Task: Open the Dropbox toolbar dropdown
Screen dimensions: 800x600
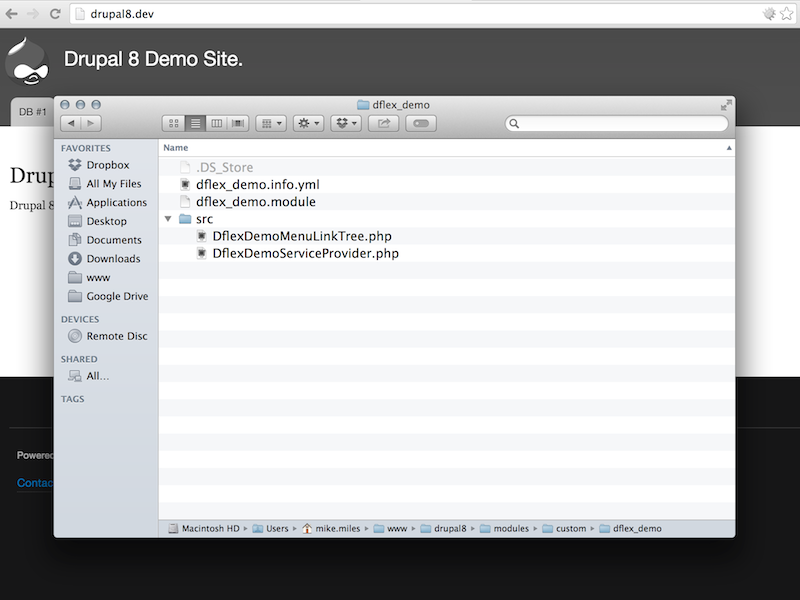Action: click(346, 123)
